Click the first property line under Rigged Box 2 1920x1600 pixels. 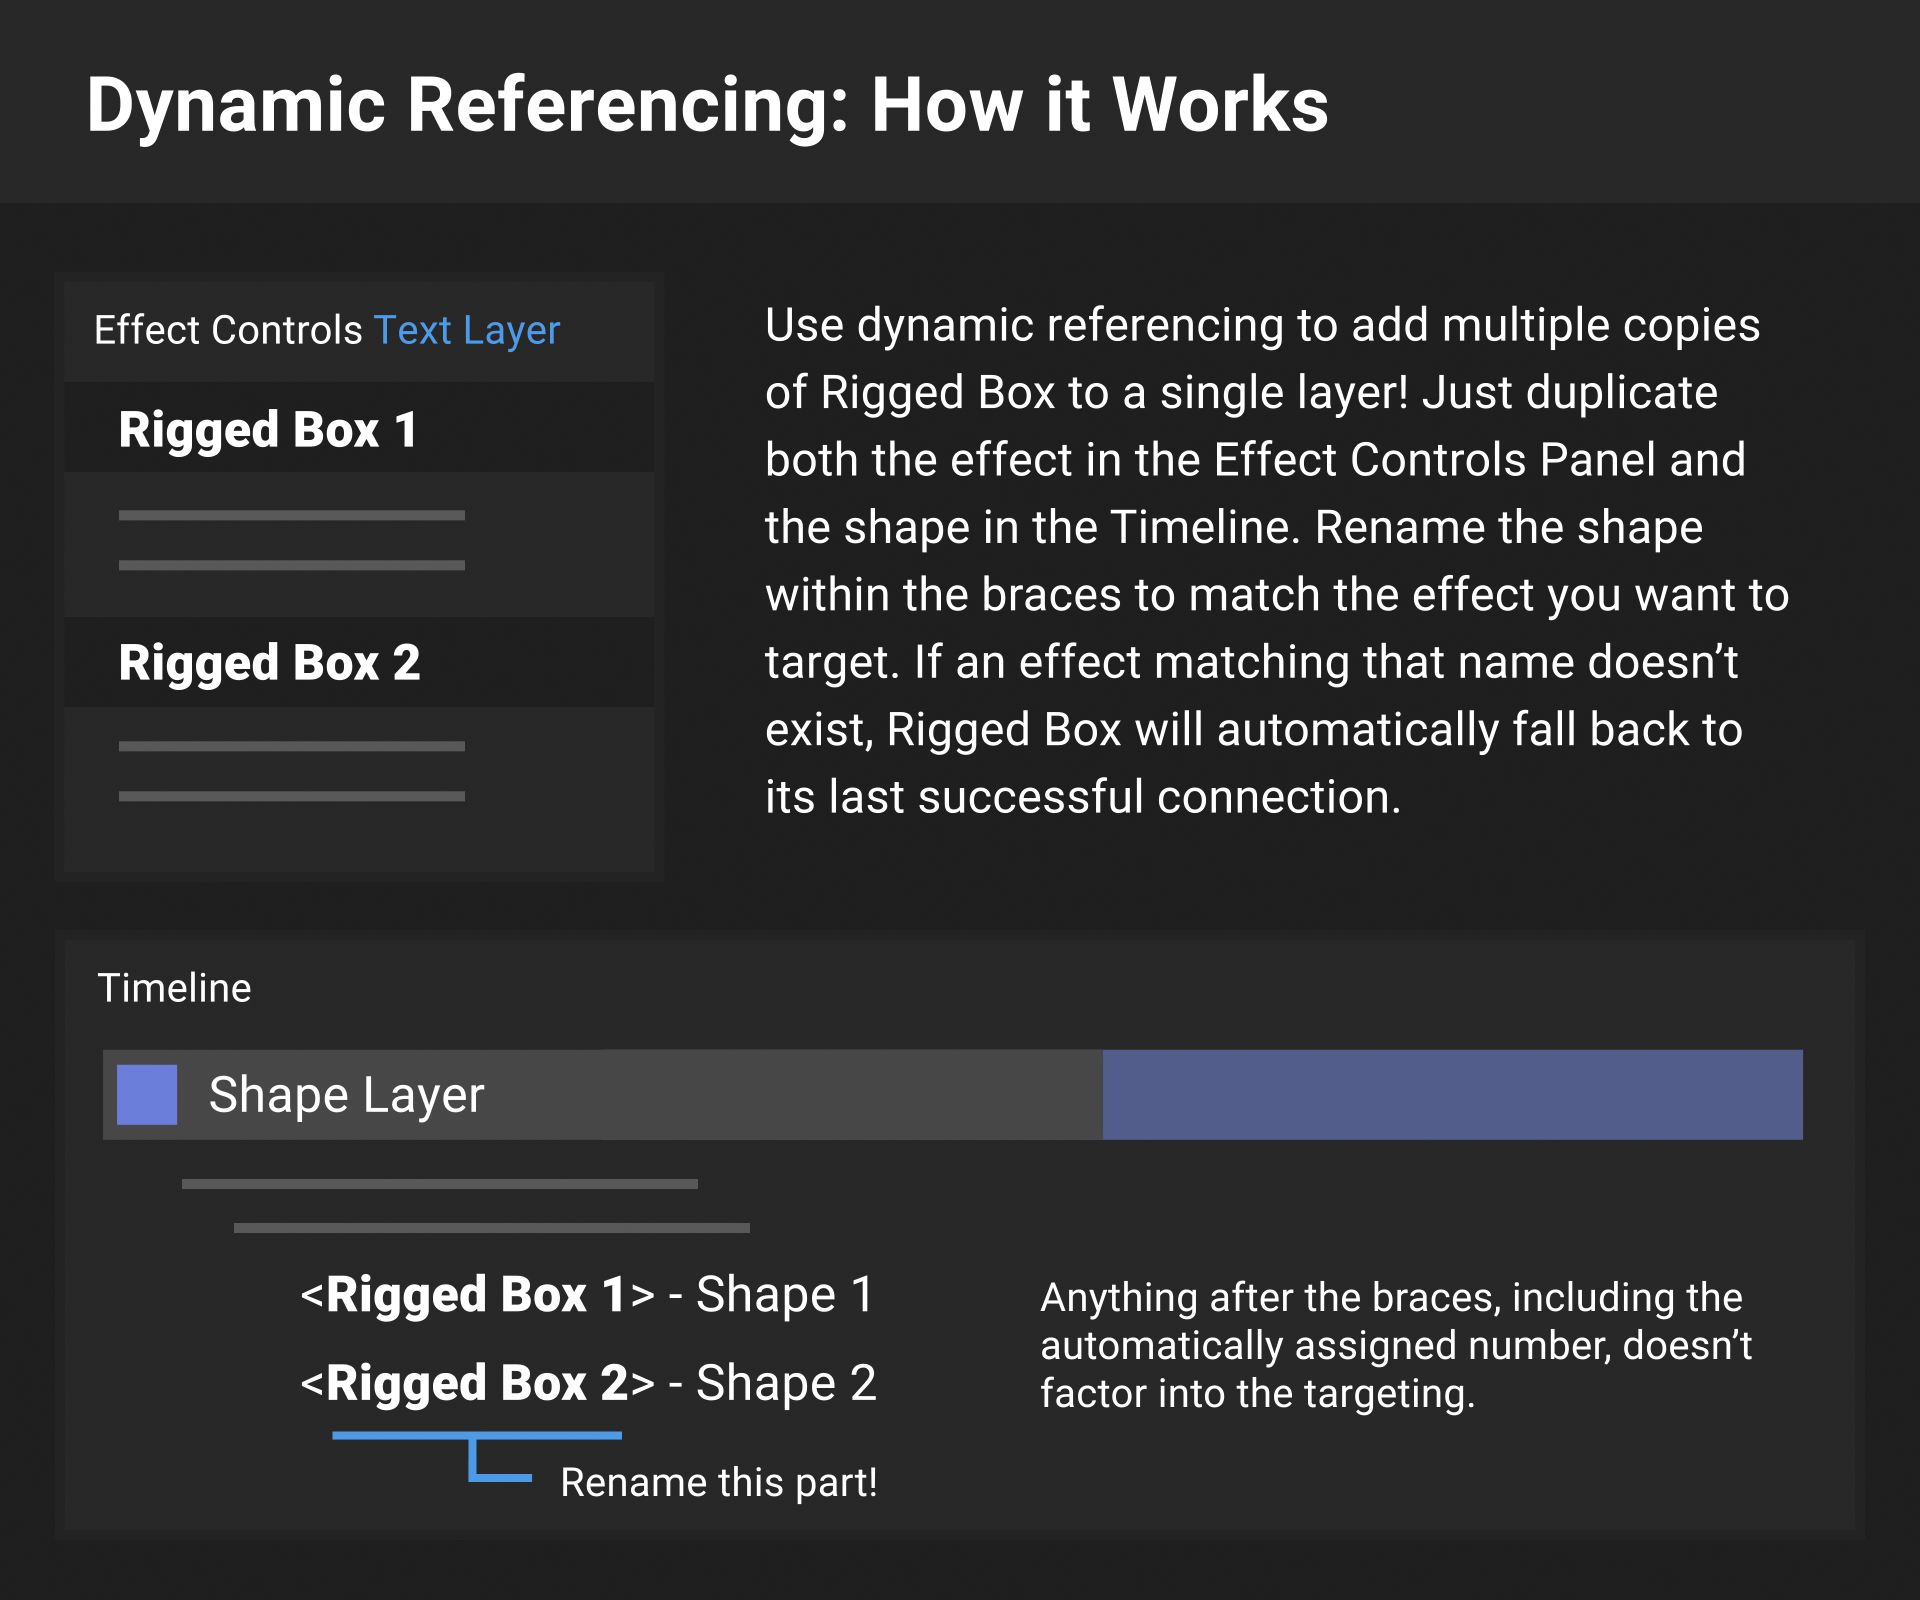pos(291,746)
